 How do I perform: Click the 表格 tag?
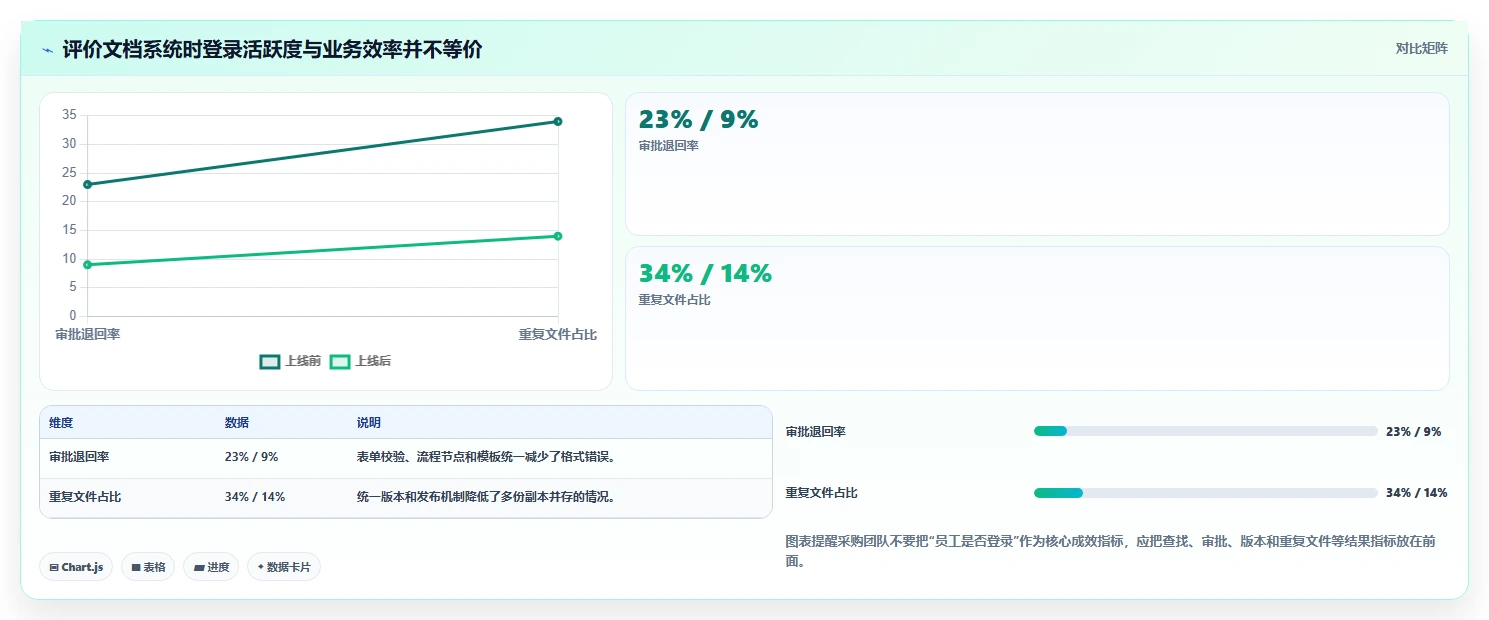(x=148, y=567)
